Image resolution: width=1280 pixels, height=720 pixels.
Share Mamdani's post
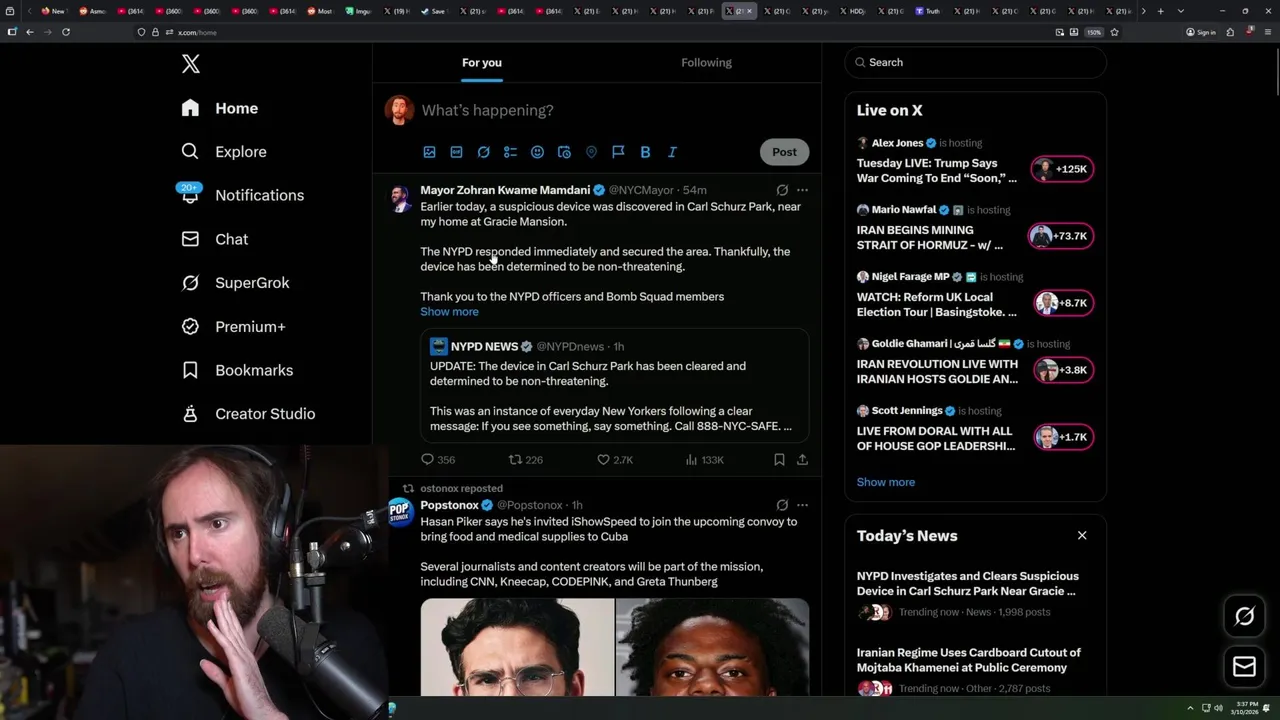click(802, 460)
